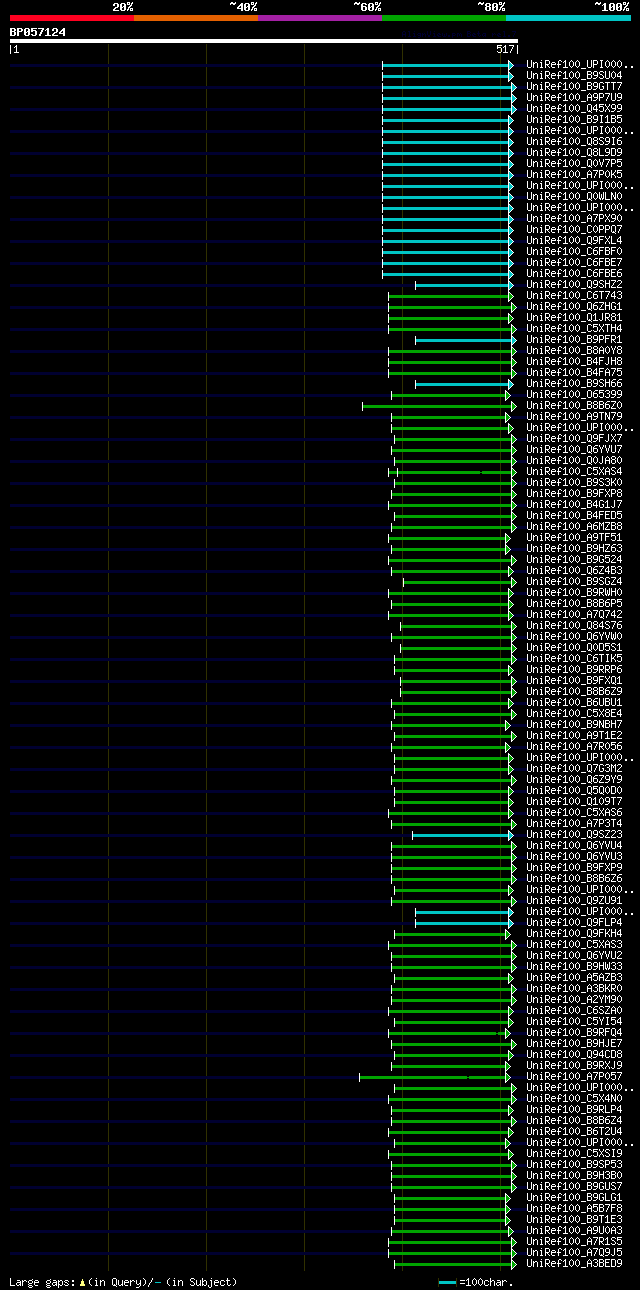
Task: Select the UniRef100_B9S3K0 label
Action: click(x=574, y=483)
